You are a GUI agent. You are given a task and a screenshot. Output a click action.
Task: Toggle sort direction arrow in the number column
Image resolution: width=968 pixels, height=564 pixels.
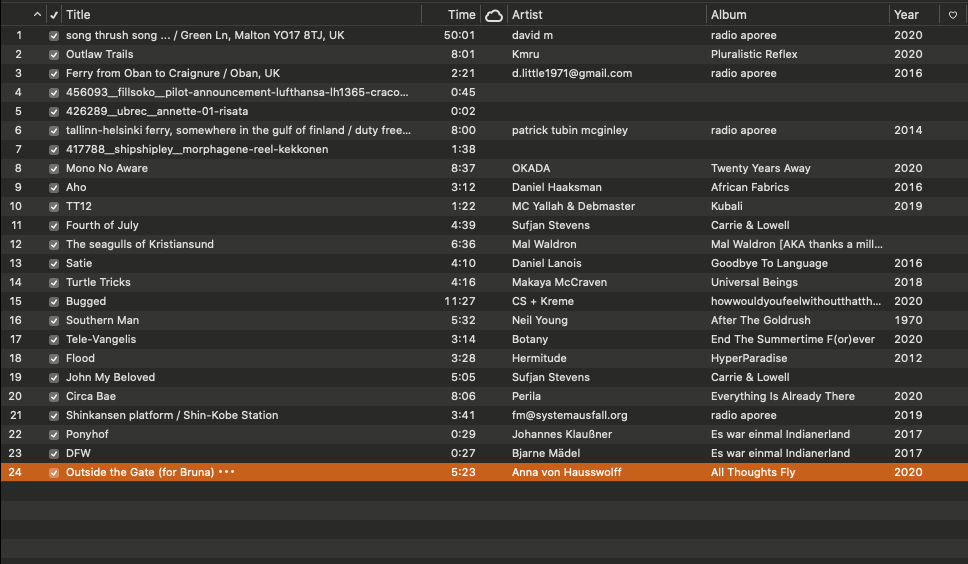pyautogui.click(x=37, y=15)
